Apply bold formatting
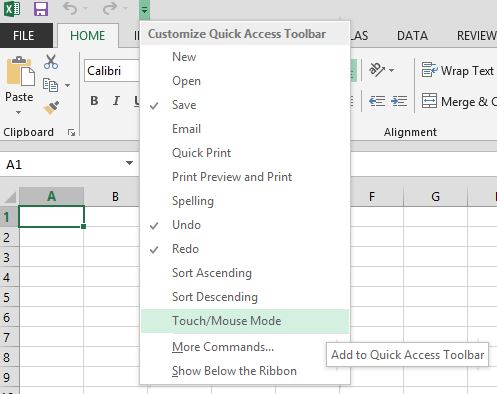 click(94, 100)
